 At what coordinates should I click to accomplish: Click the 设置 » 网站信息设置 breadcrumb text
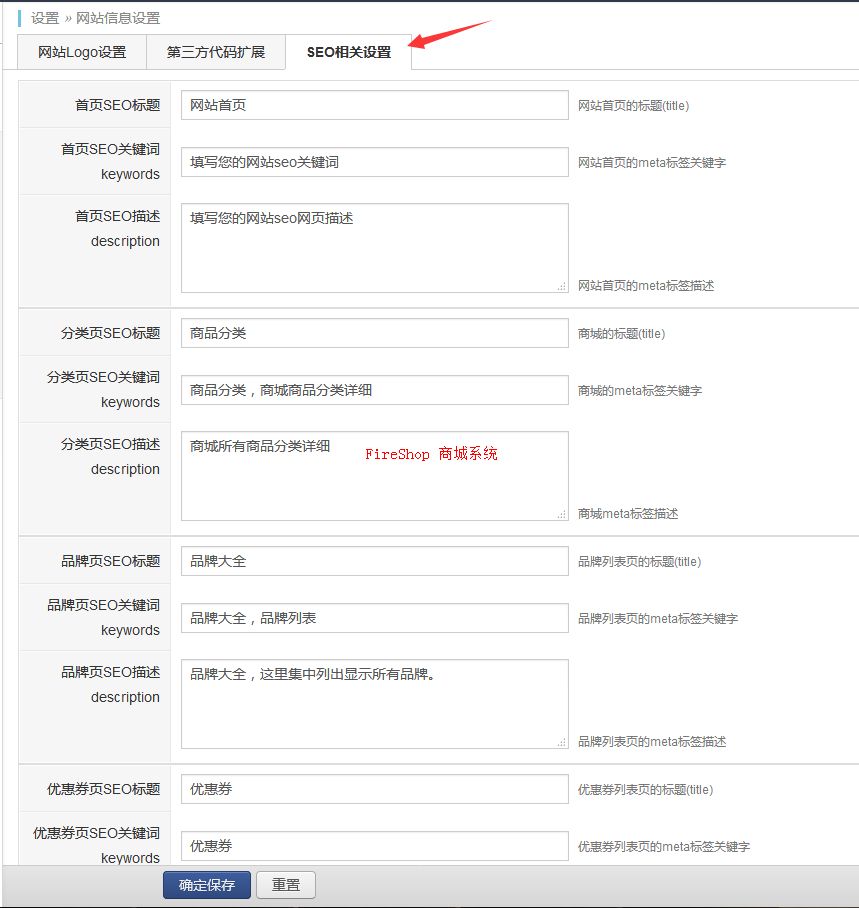[96, 18]
